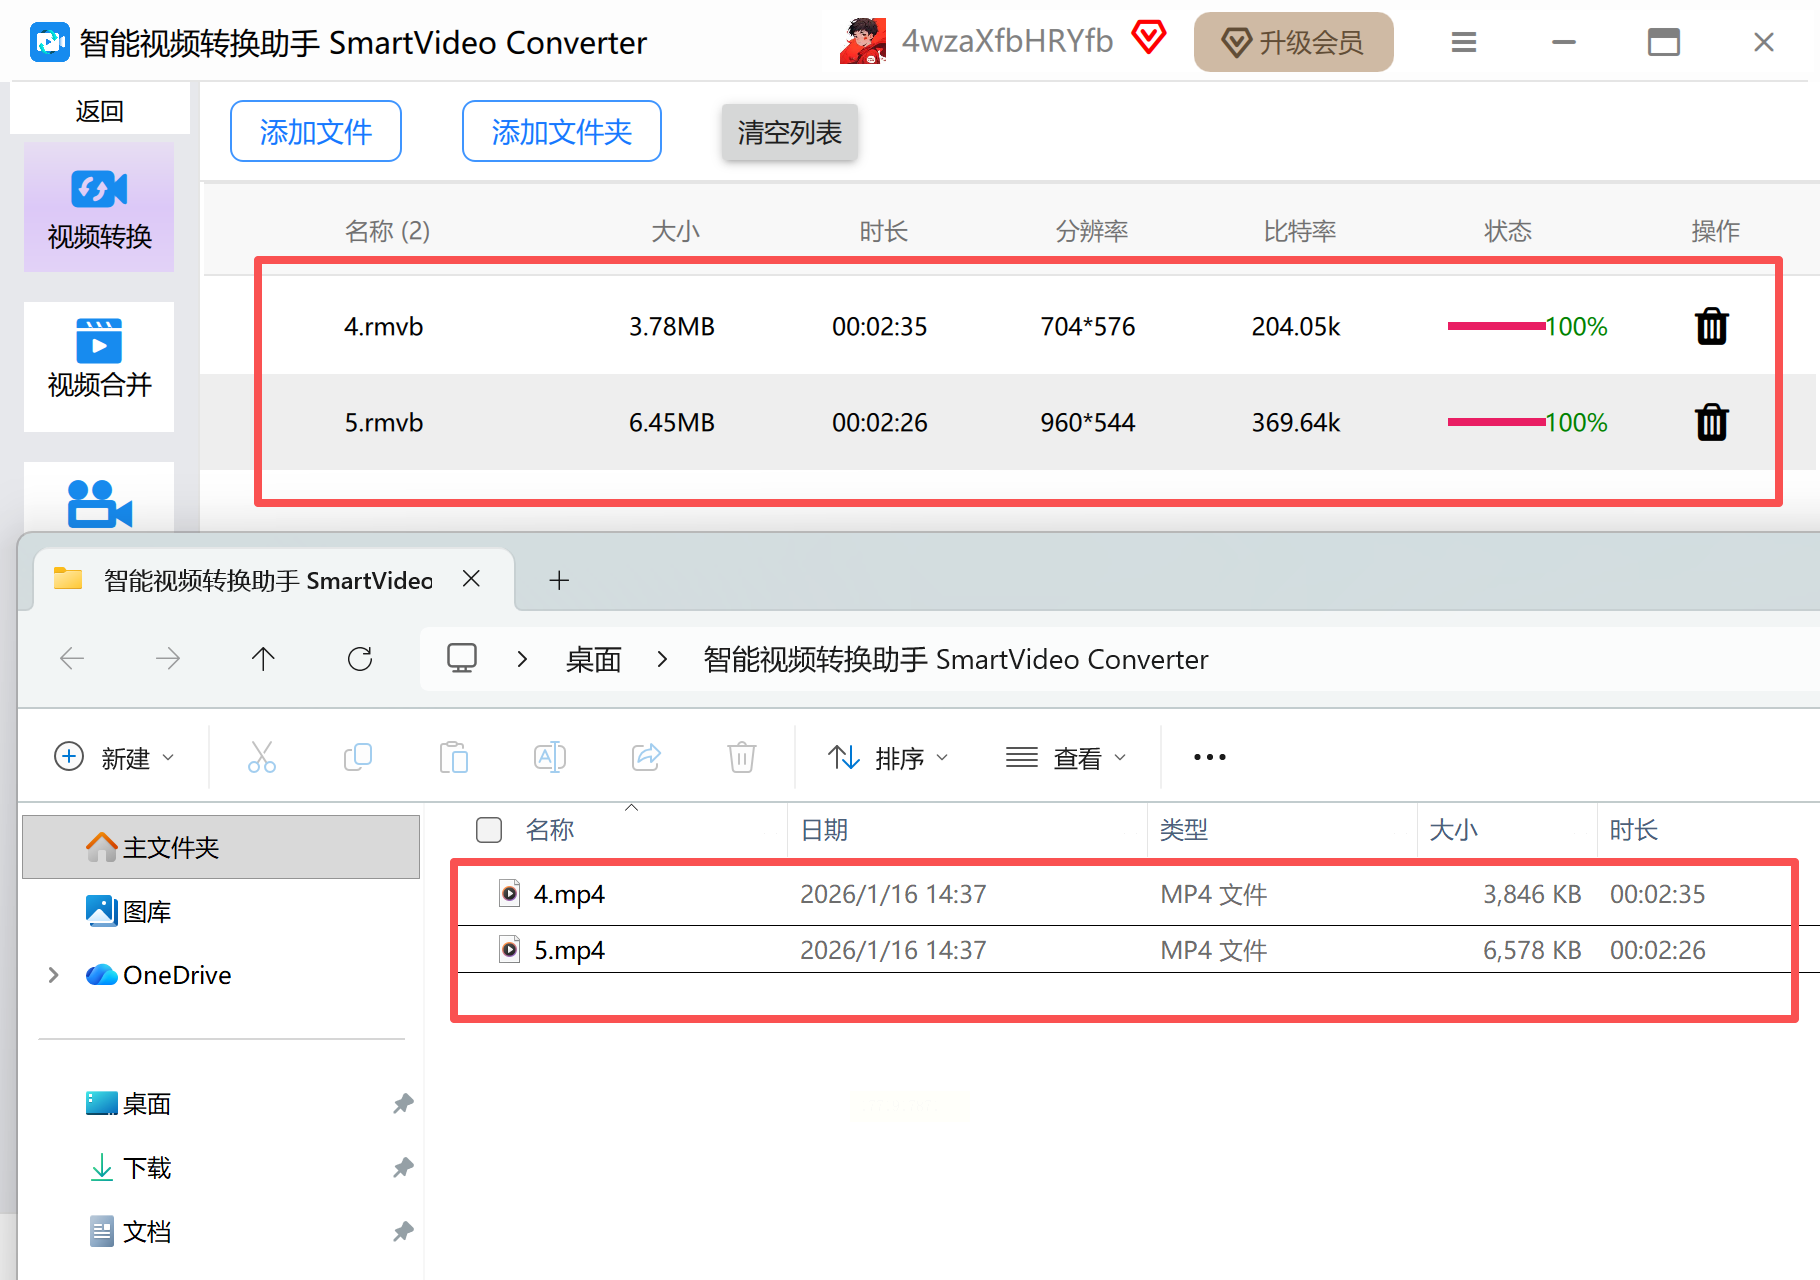Open 下载 in quick access

(130, 1168)
